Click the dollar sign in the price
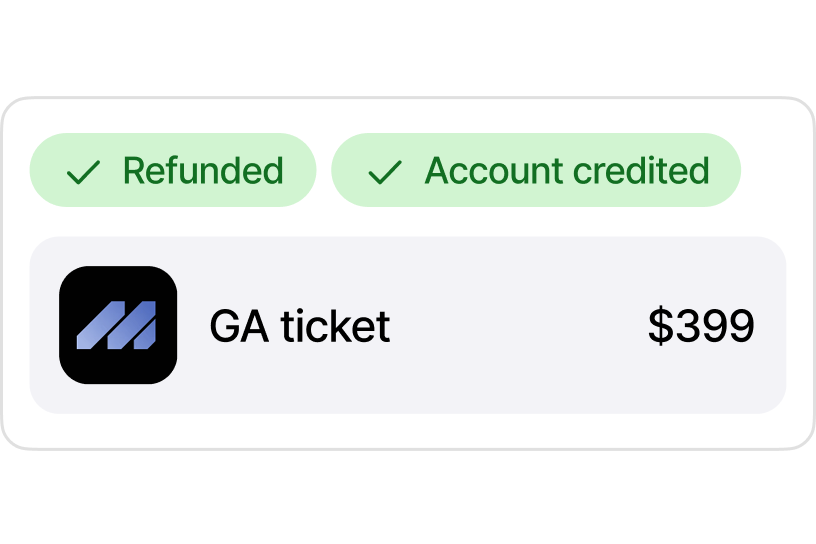The image size is (816, 544). pos(660,326)
